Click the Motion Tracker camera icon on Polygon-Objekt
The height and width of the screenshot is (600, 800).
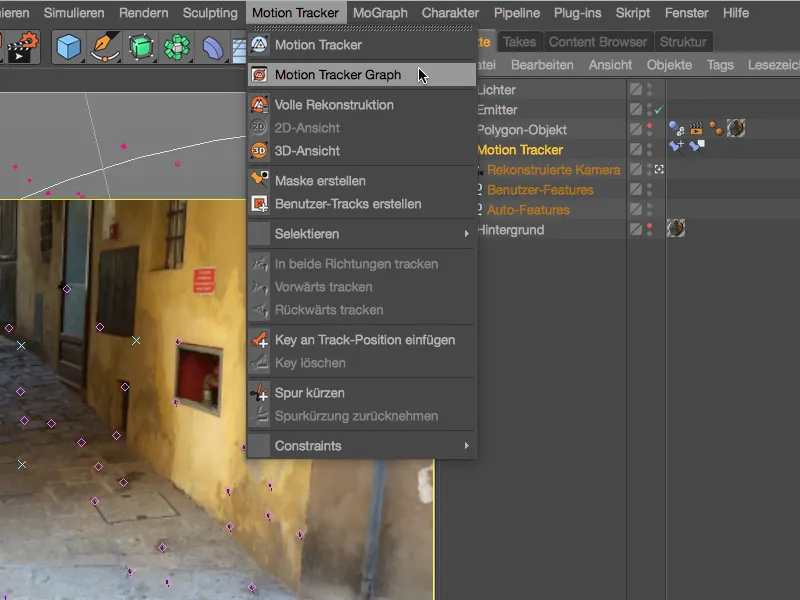coord(696,128)
